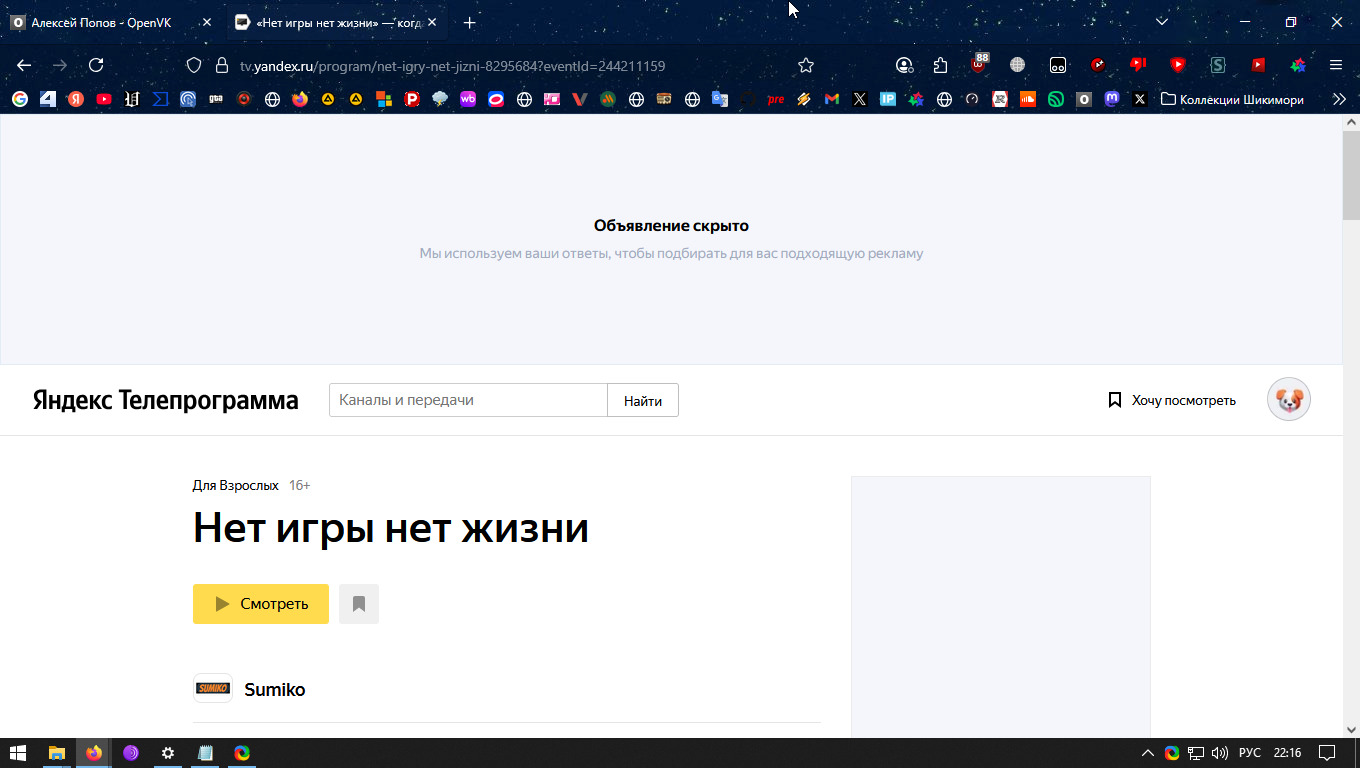1360x768 pixels.
Task: Click the 'Найти' search button
Action: tap(643, 400)
